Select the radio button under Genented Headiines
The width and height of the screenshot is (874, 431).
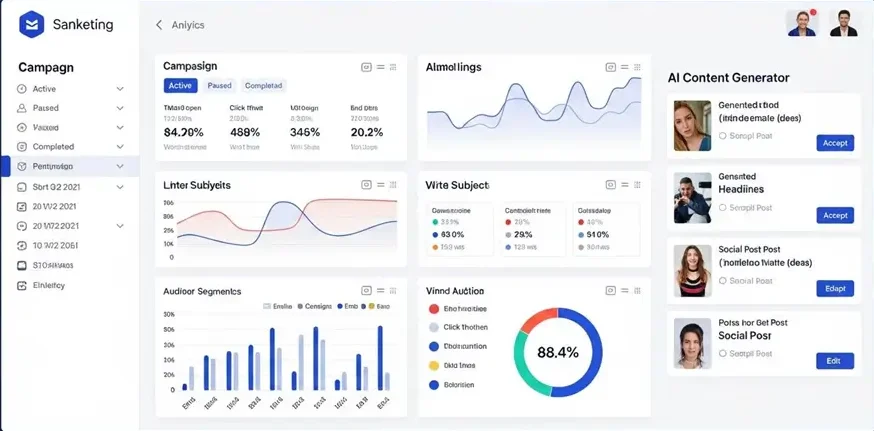[723, 207]
